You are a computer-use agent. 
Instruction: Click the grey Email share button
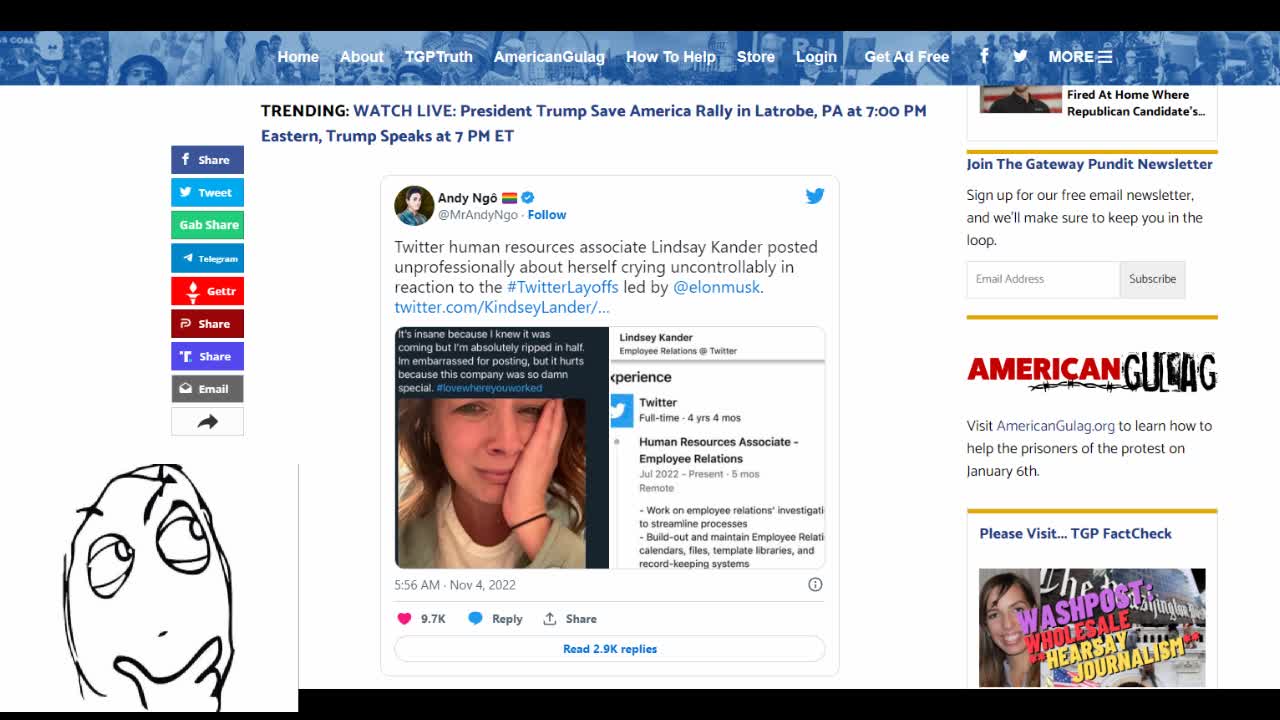[207, 389]
